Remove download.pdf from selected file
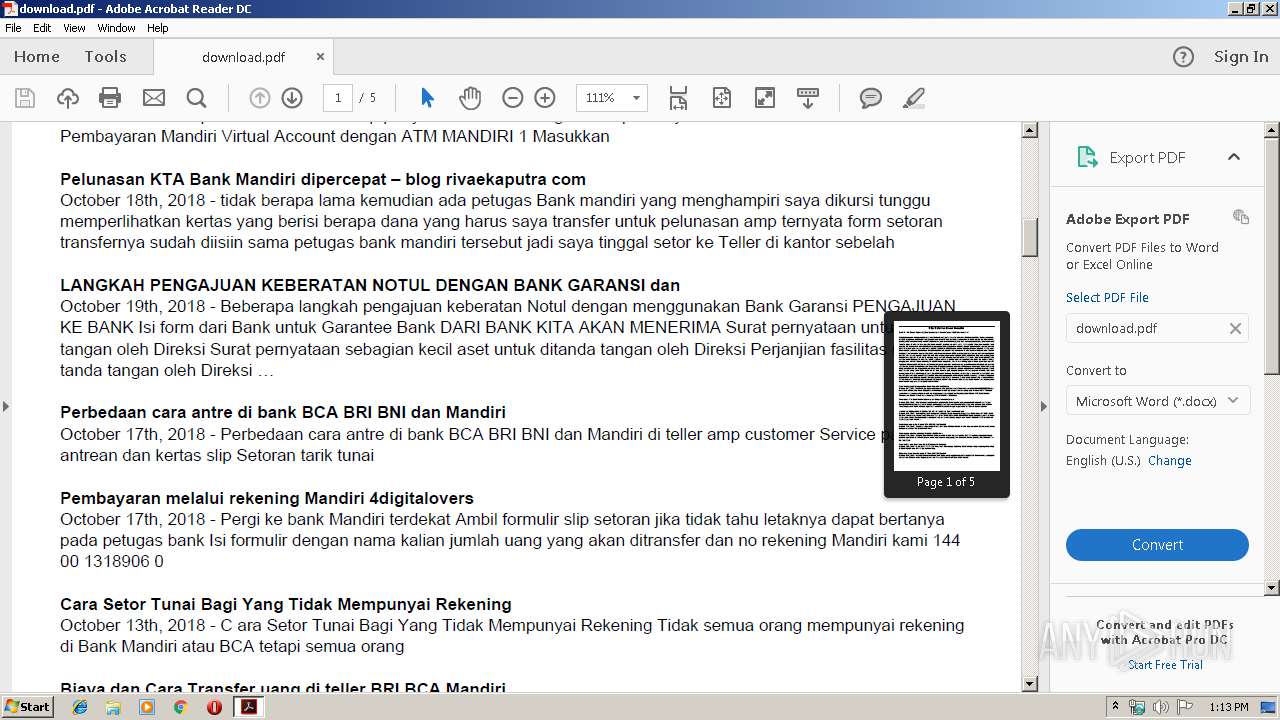1280x720 pixels. (x=1235, y=328)
